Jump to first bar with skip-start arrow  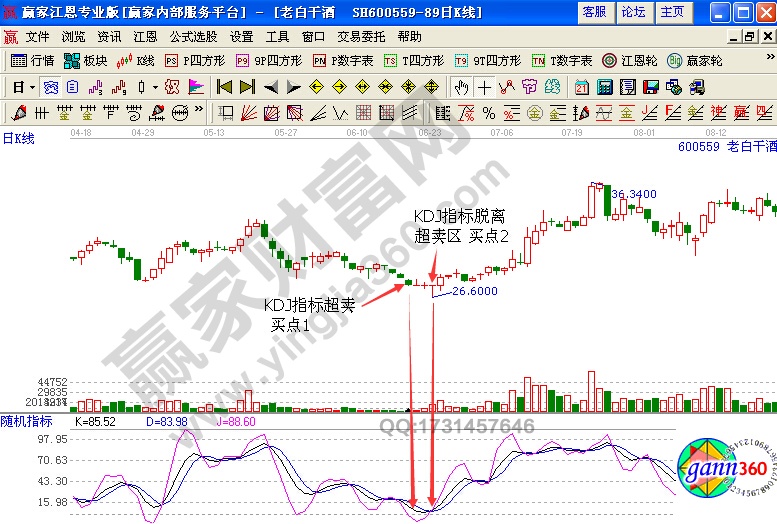(x=225, y=87)
